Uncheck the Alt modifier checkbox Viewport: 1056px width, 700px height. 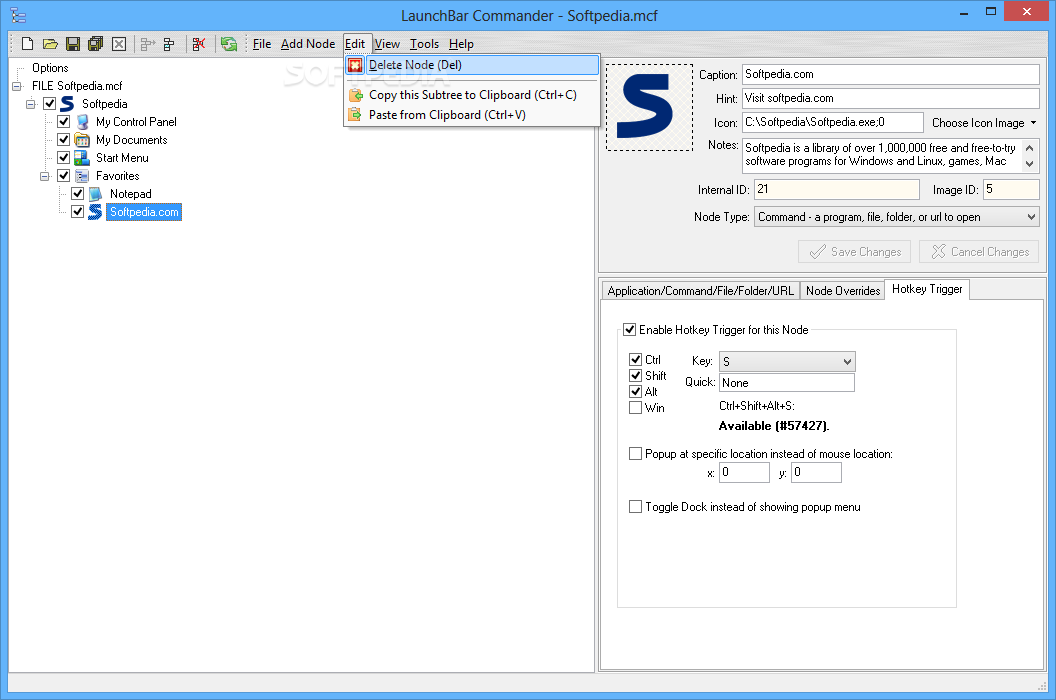(x=635, y=391)
